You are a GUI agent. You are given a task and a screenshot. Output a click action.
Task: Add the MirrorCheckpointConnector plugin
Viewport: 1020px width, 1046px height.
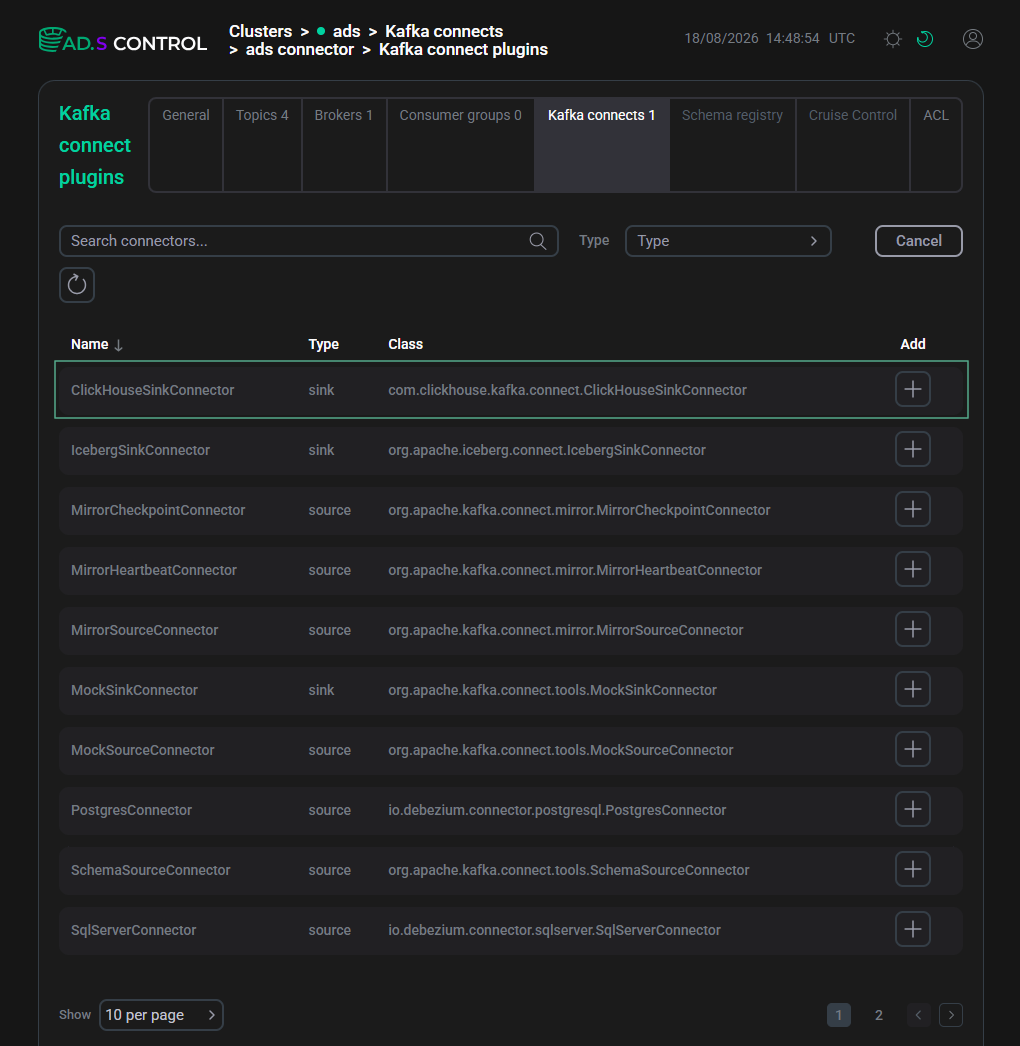coord(913,510)
